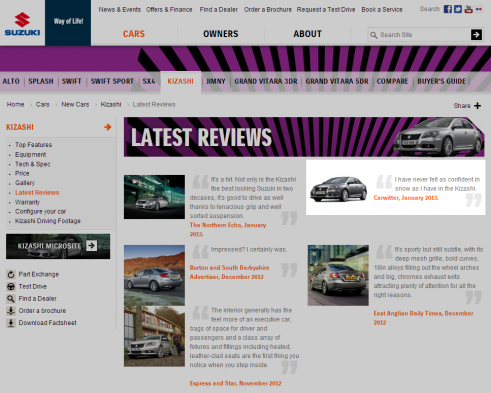Screen dimensions: 491x393
Task: Switch to the SWIFT SPORT tab
Action: click(x=112, y=81)
